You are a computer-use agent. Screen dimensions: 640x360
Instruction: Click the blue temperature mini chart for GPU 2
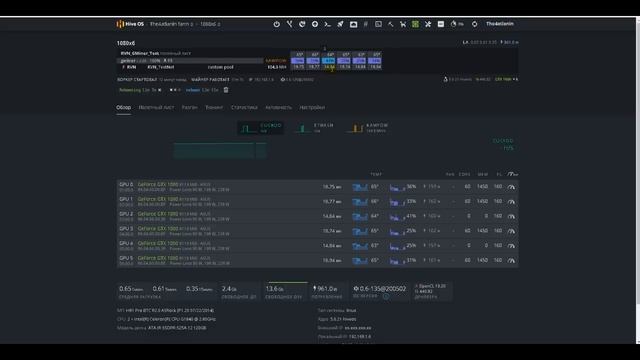(360, 216)
